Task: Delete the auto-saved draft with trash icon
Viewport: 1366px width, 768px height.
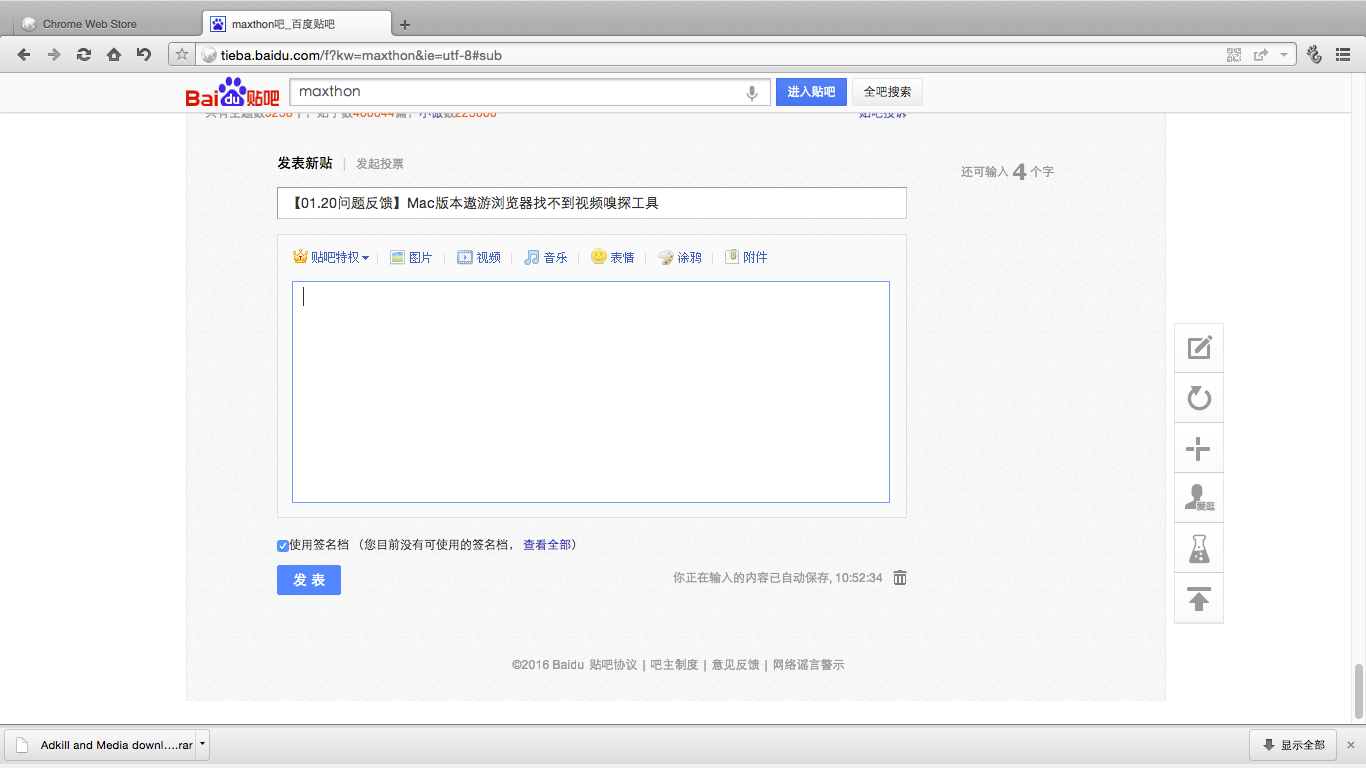Action: 900,578
